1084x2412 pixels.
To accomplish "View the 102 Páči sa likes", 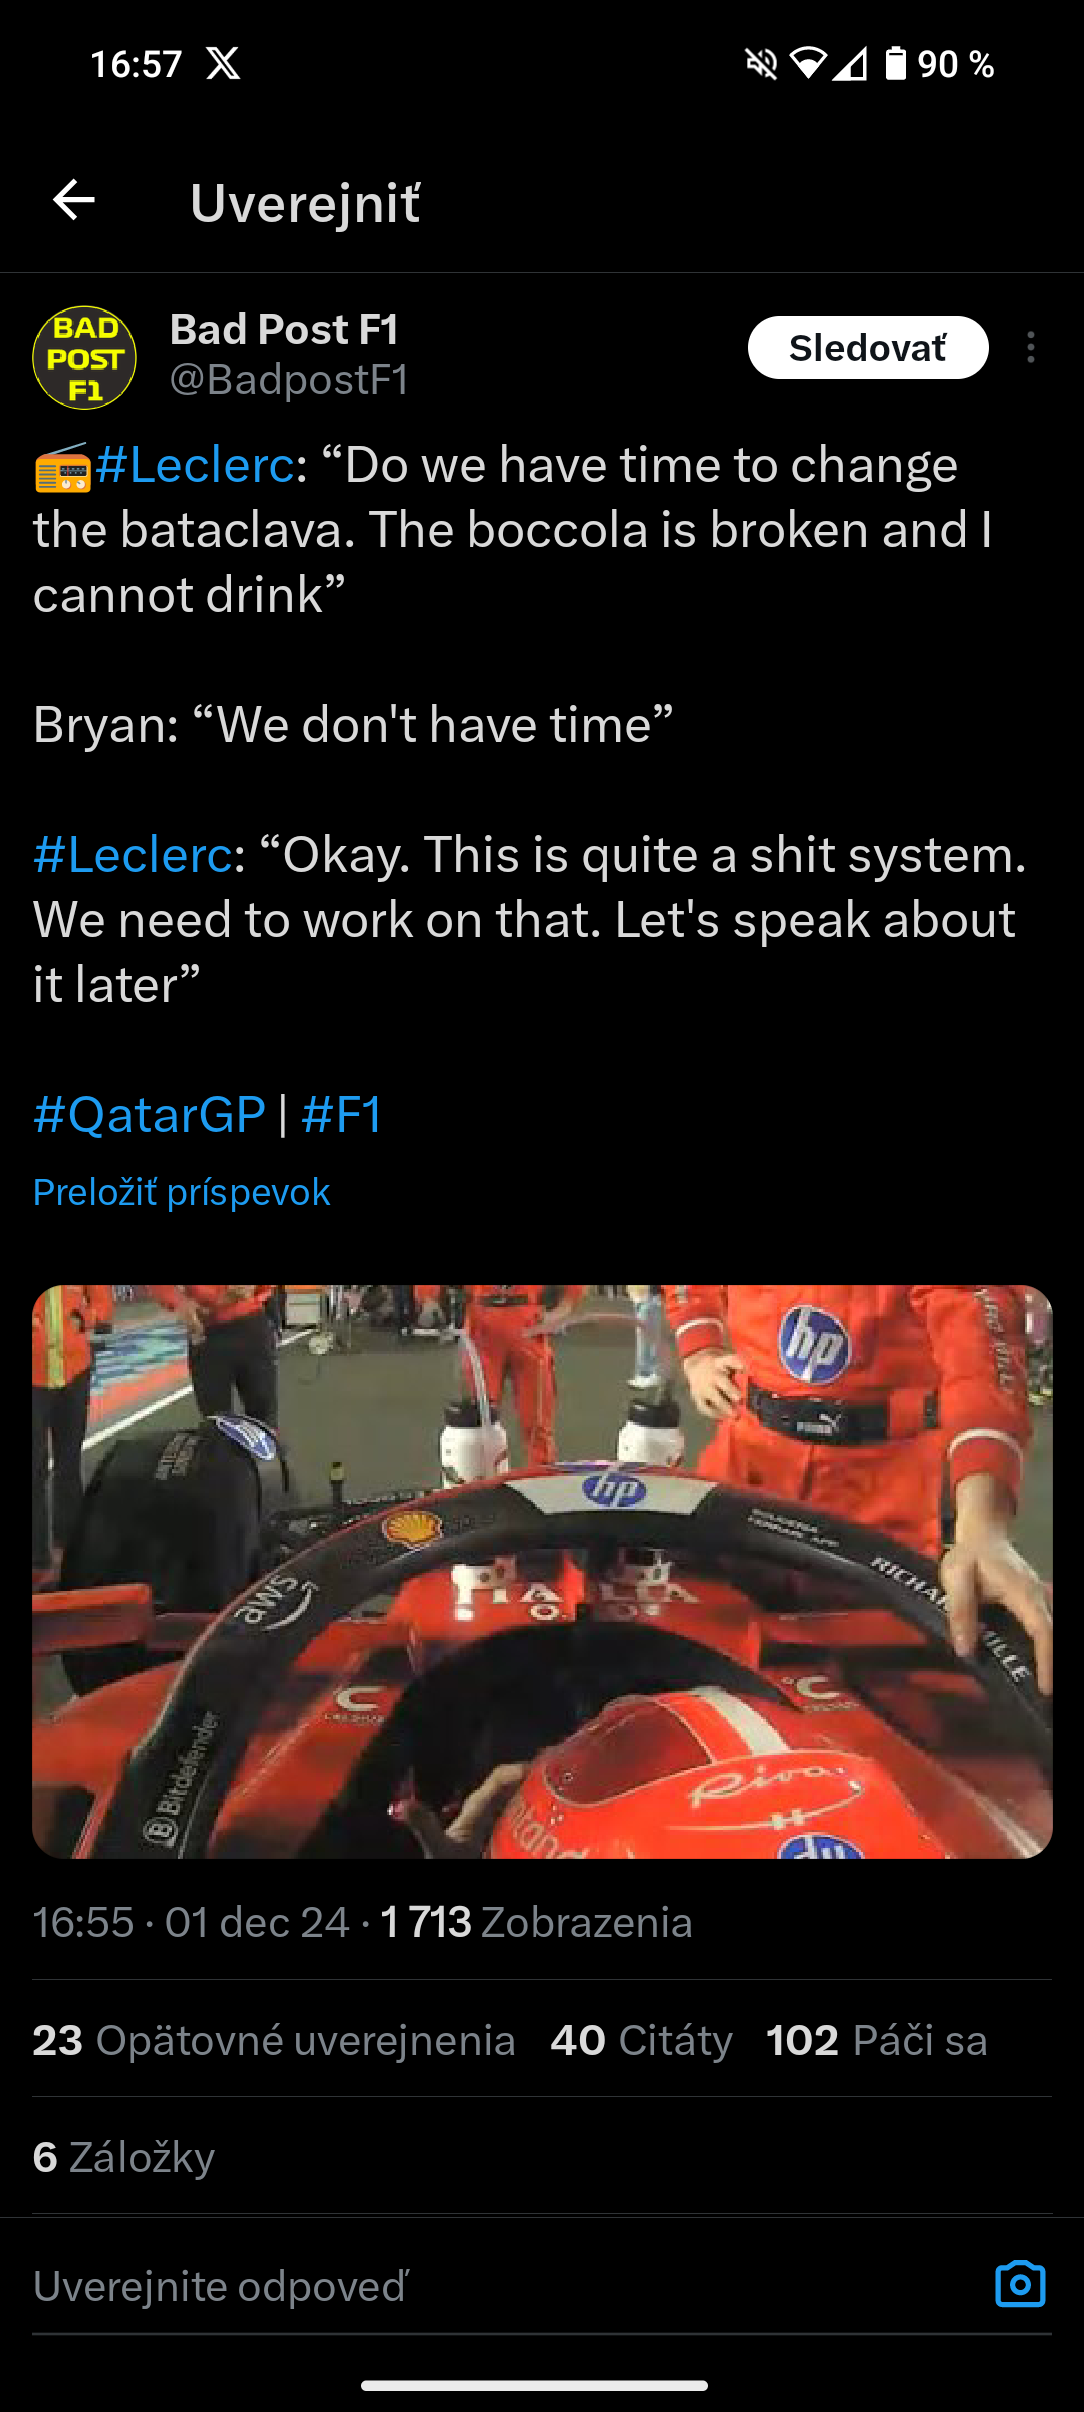I will 876,2040.
